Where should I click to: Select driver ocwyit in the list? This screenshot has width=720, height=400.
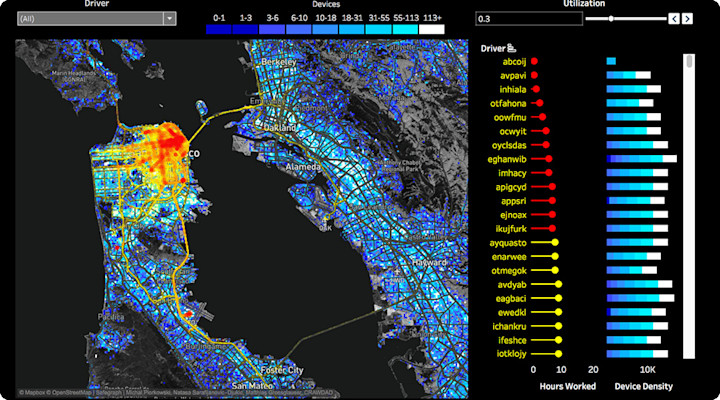click(x=513, y=131)
